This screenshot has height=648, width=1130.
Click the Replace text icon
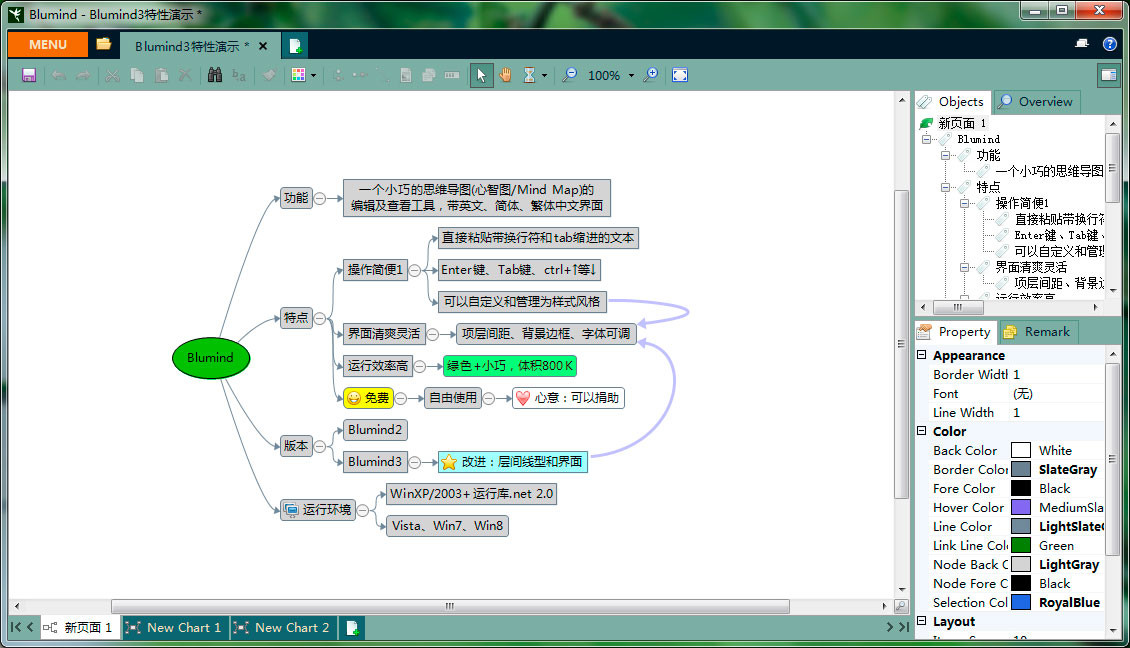[239, 75]
